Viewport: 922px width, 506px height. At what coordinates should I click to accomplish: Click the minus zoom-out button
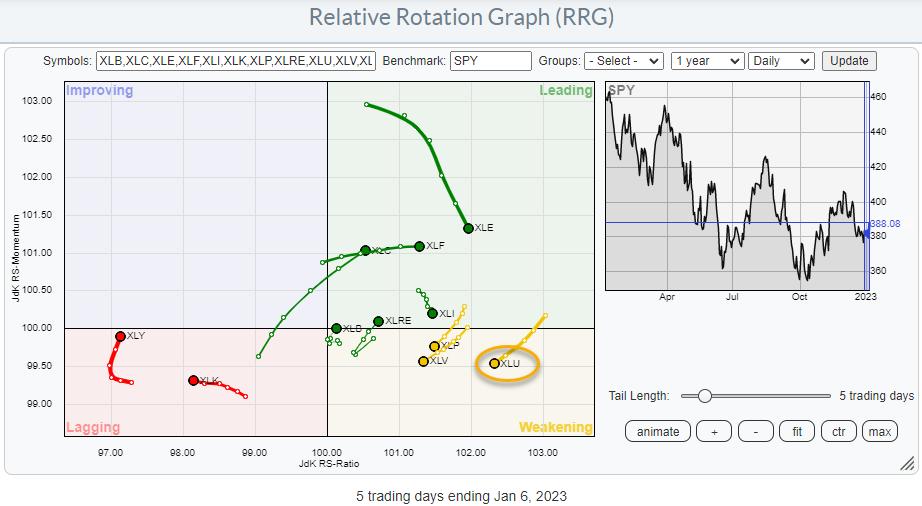coord(755,432)
